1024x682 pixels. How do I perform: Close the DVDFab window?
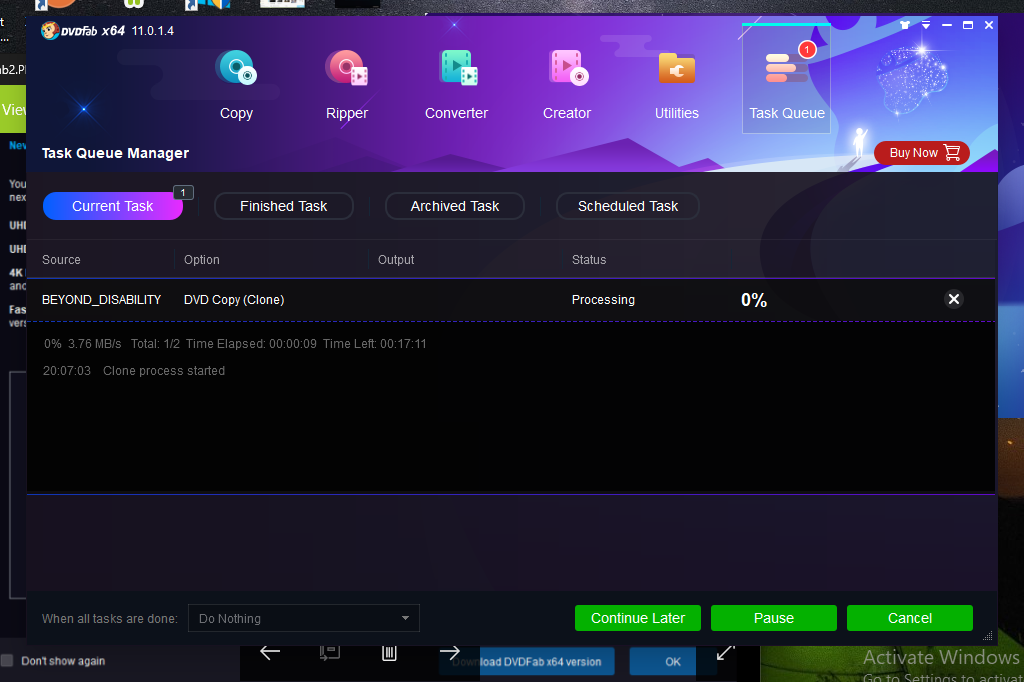989,25
